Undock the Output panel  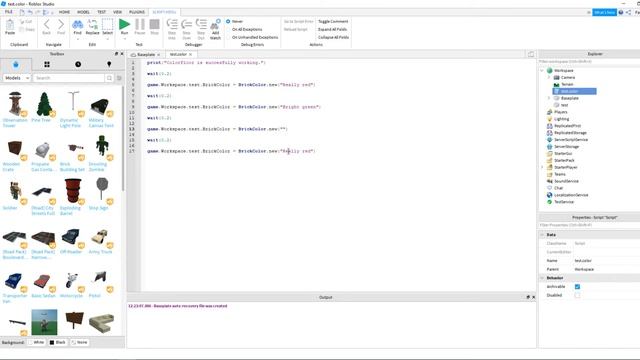pyautogui.click(x=528, y=297)
